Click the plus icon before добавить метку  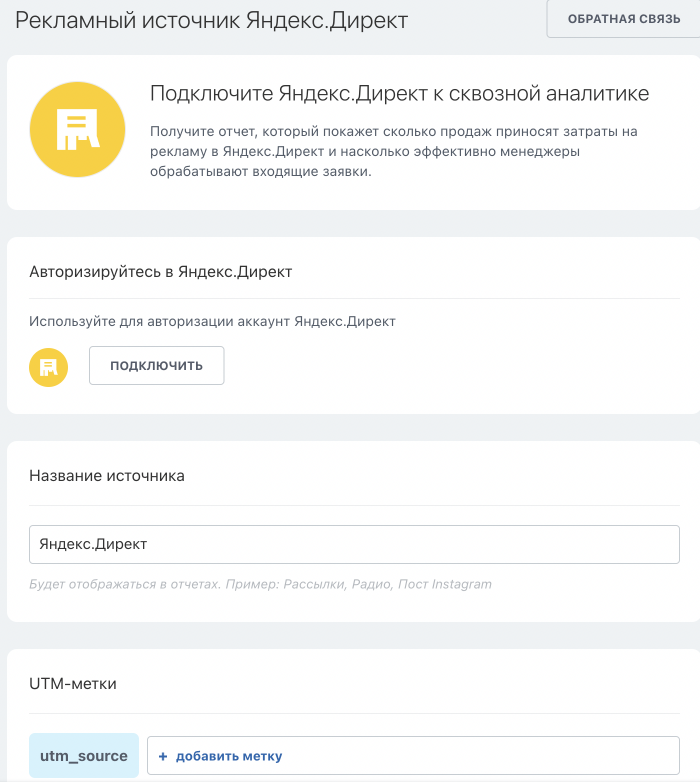(163, 756)
